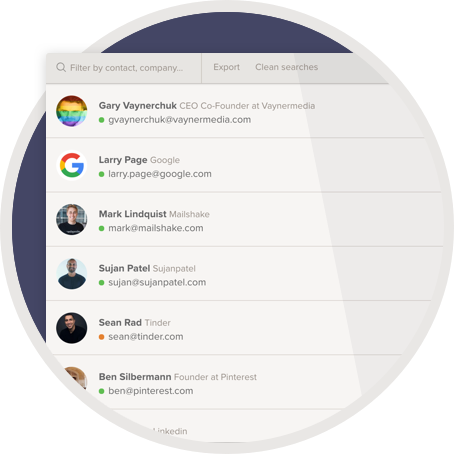This screenshot has height=454, width=454.
Task: Click the name Gary Vaynerchuk
Action: 137,106
